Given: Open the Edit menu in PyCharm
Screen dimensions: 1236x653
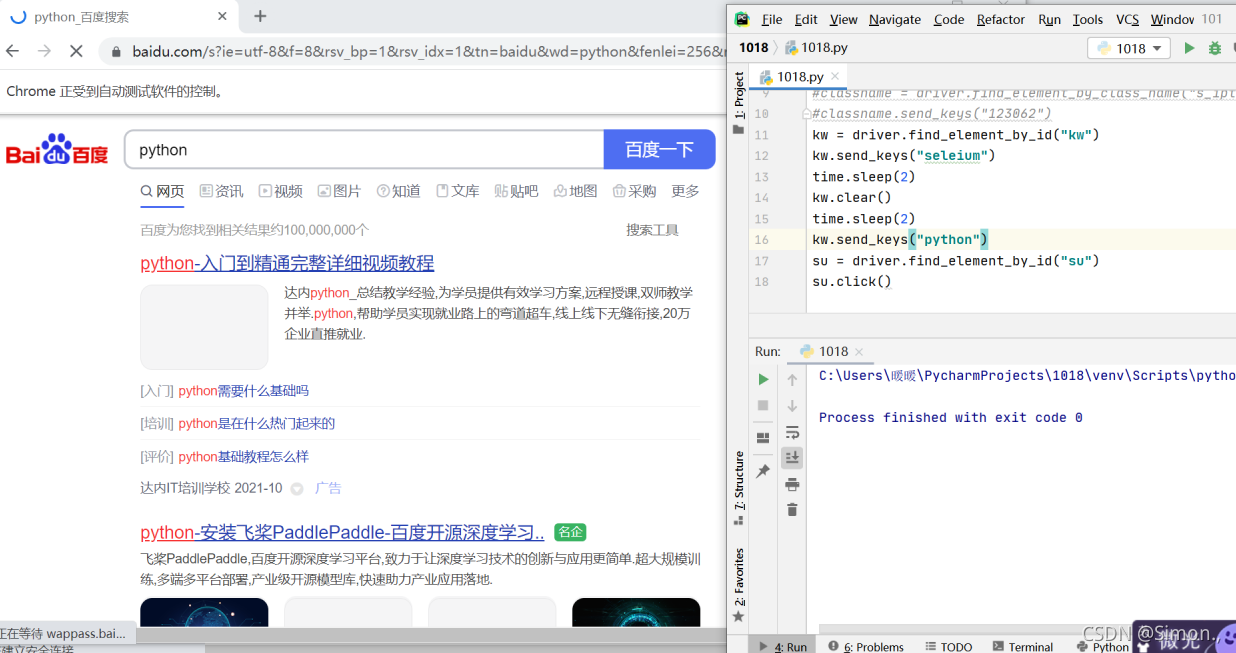Looking at the screenshot, I should pos(806,19).
